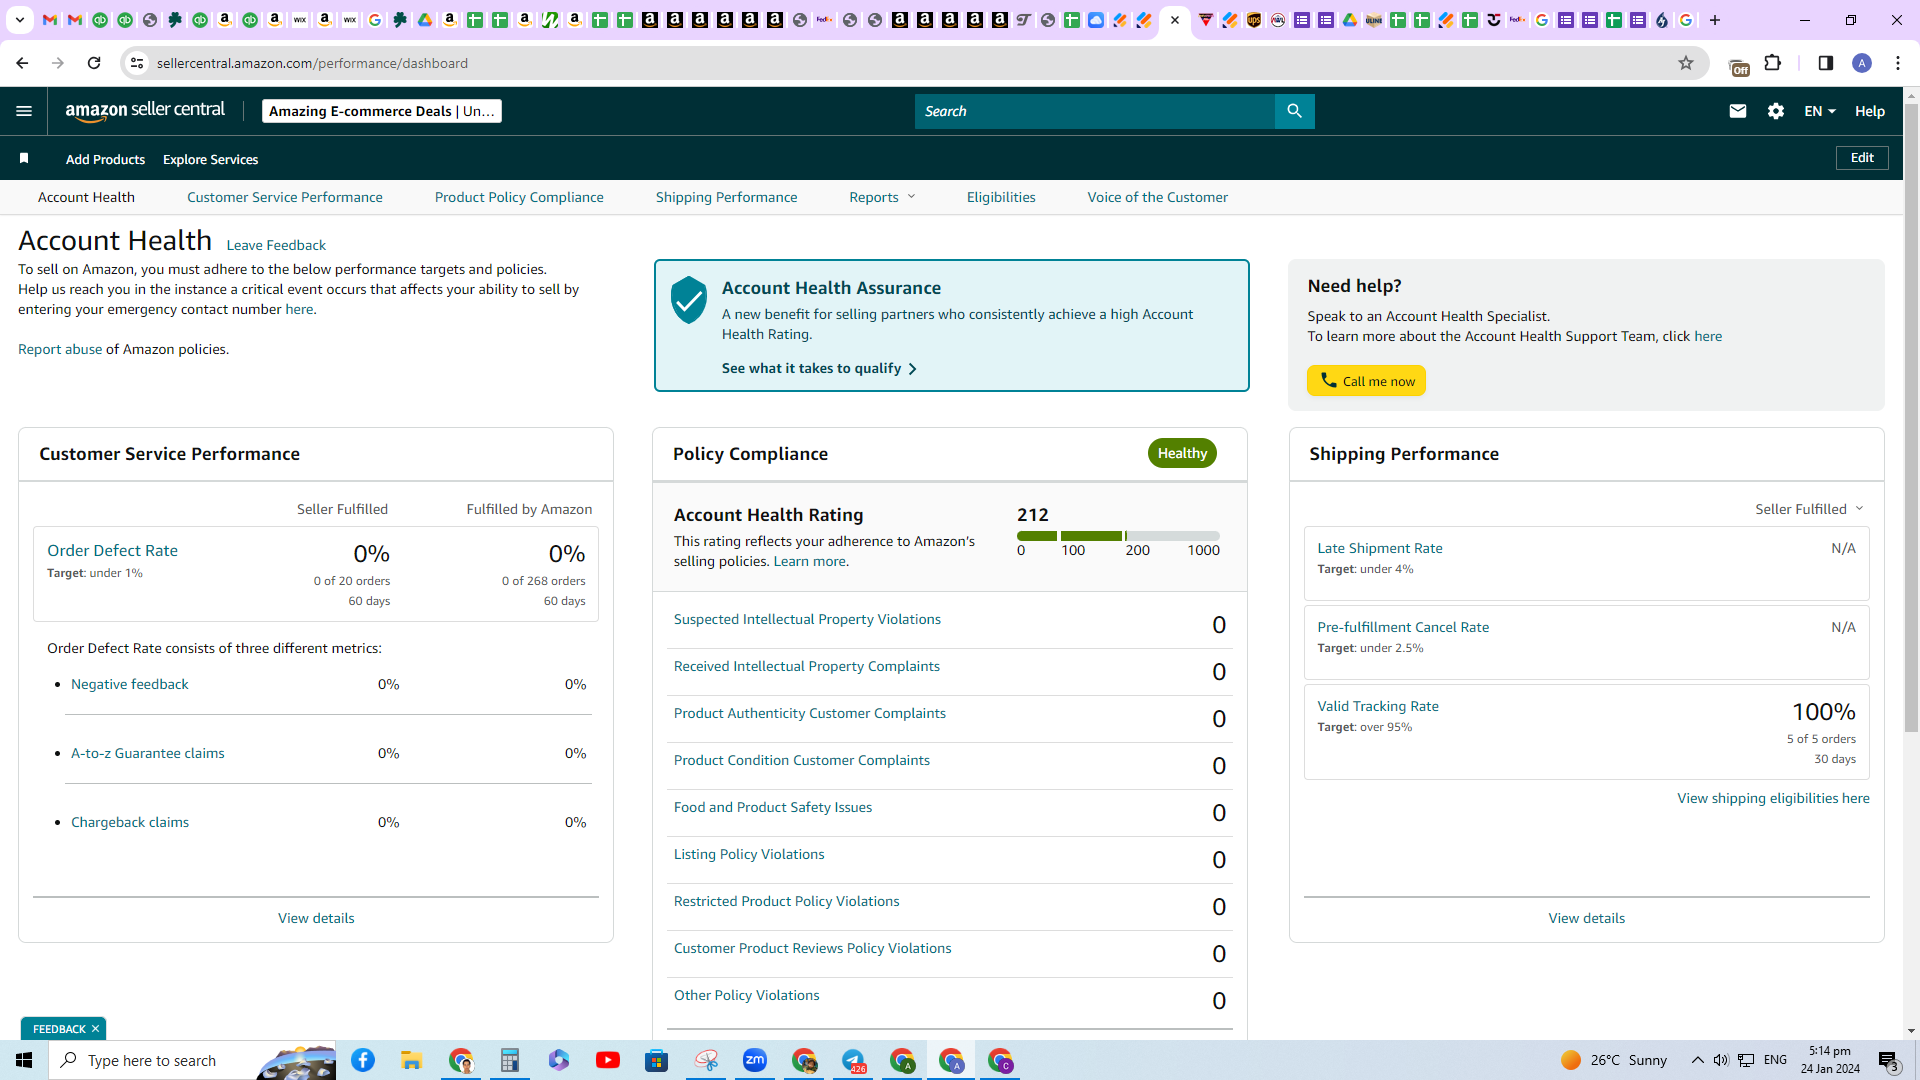Reload the page in the browser

(x=94, y=63)
